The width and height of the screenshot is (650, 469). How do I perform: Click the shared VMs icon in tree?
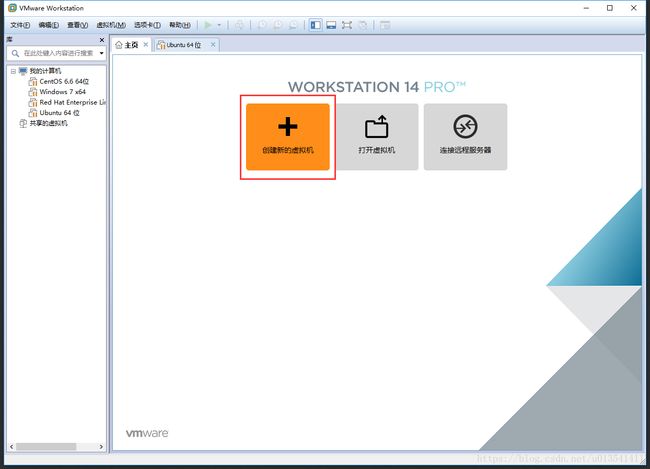pos(23,123)
